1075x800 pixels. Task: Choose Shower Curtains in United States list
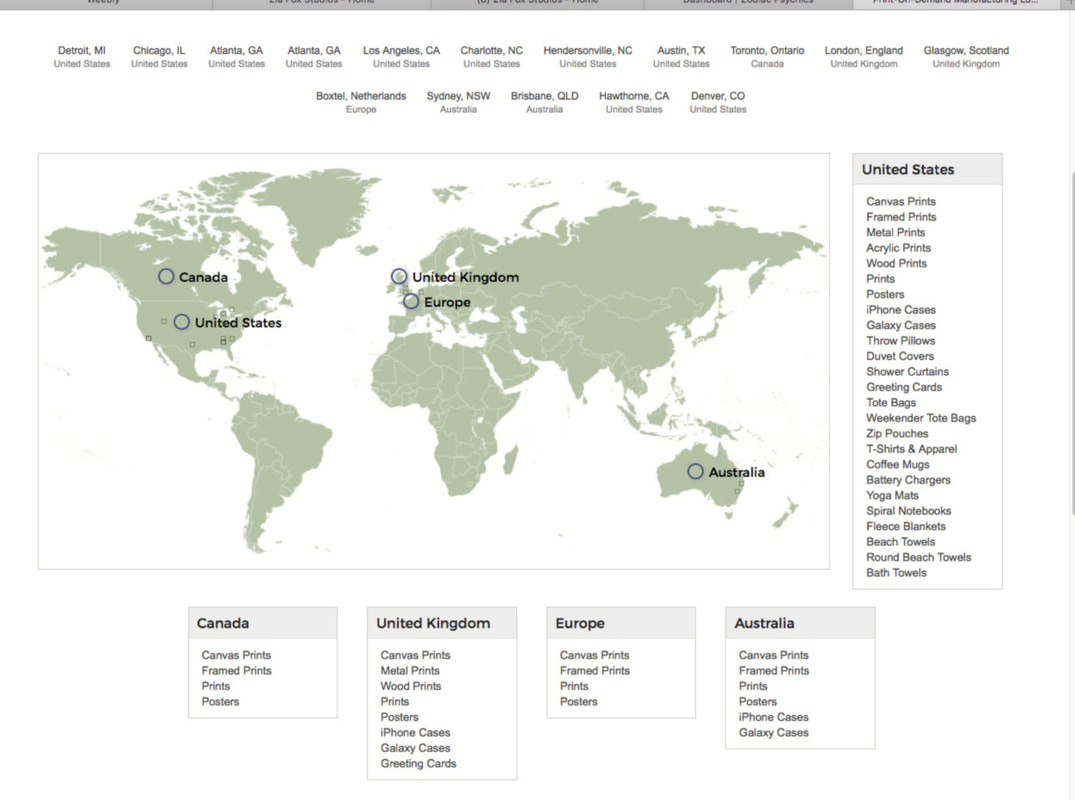click(x=907, y=372)
